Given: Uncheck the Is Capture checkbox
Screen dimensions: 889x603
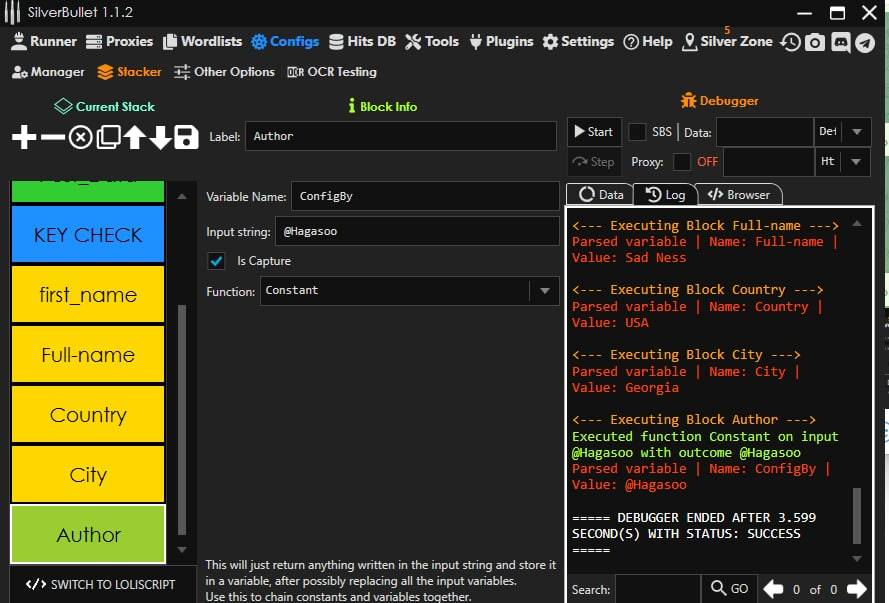Looking at the screenshot, I should (x=216, y=261).
